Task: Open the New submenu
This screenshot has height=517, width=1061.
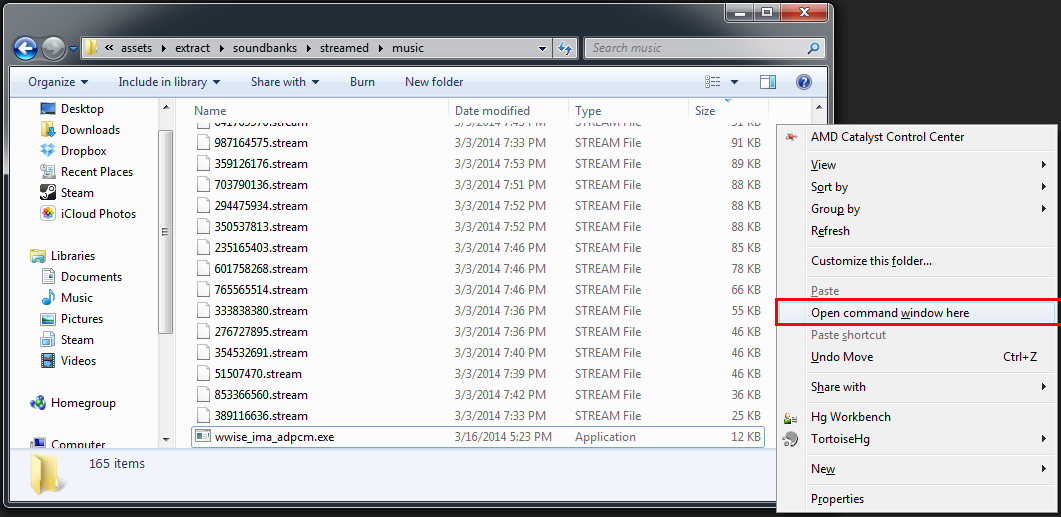Action: tap(916, 469)
